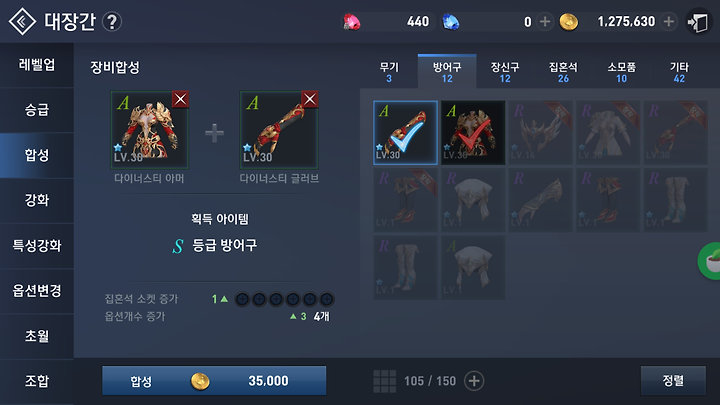Add gold with the plus icon
The height and width of the screenshot is (405, 720).
click(669, 22)
